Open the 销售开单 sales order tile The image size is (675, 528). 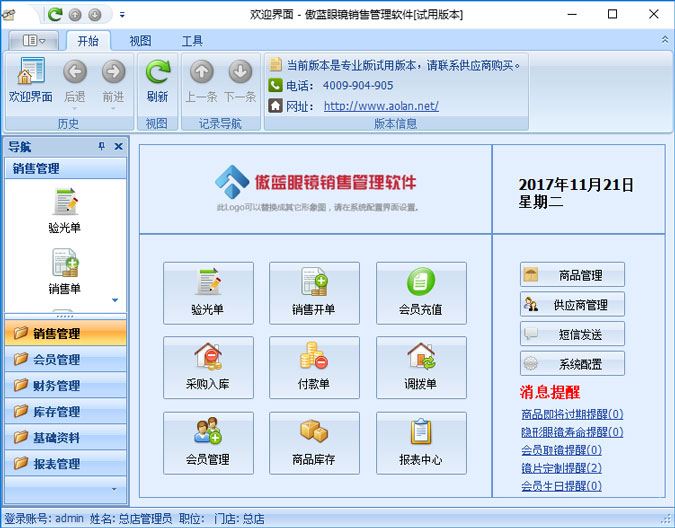pos(314,292)
